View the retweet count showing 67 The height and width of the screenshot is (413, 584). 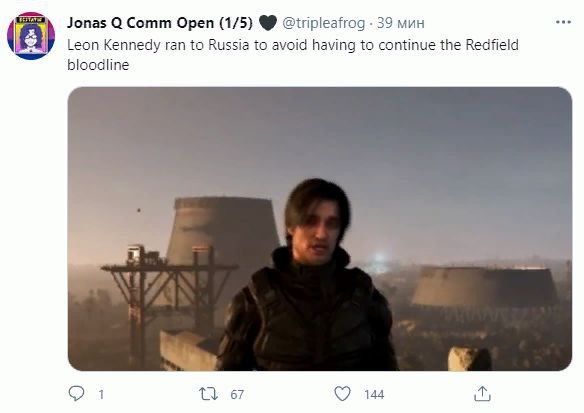pyautogui.click(x=237, y=394)
